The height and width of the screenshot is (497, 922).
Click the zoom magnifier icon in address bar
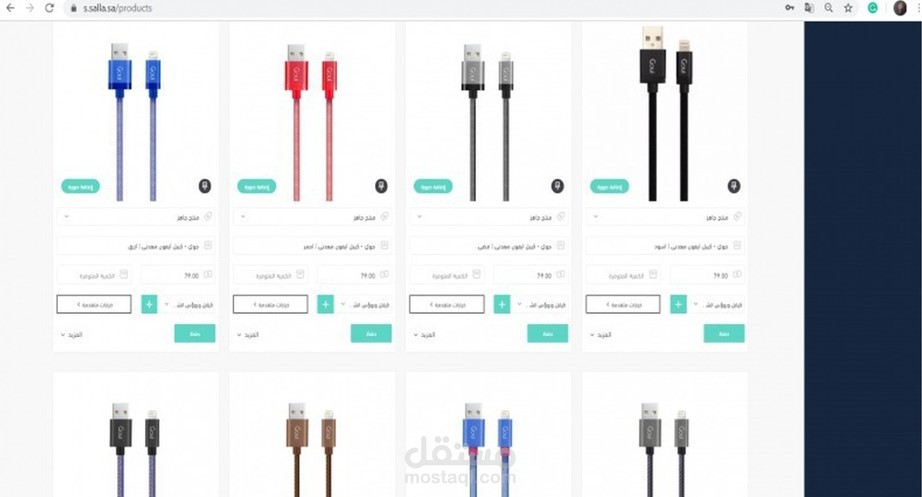(x=829, y=8)
